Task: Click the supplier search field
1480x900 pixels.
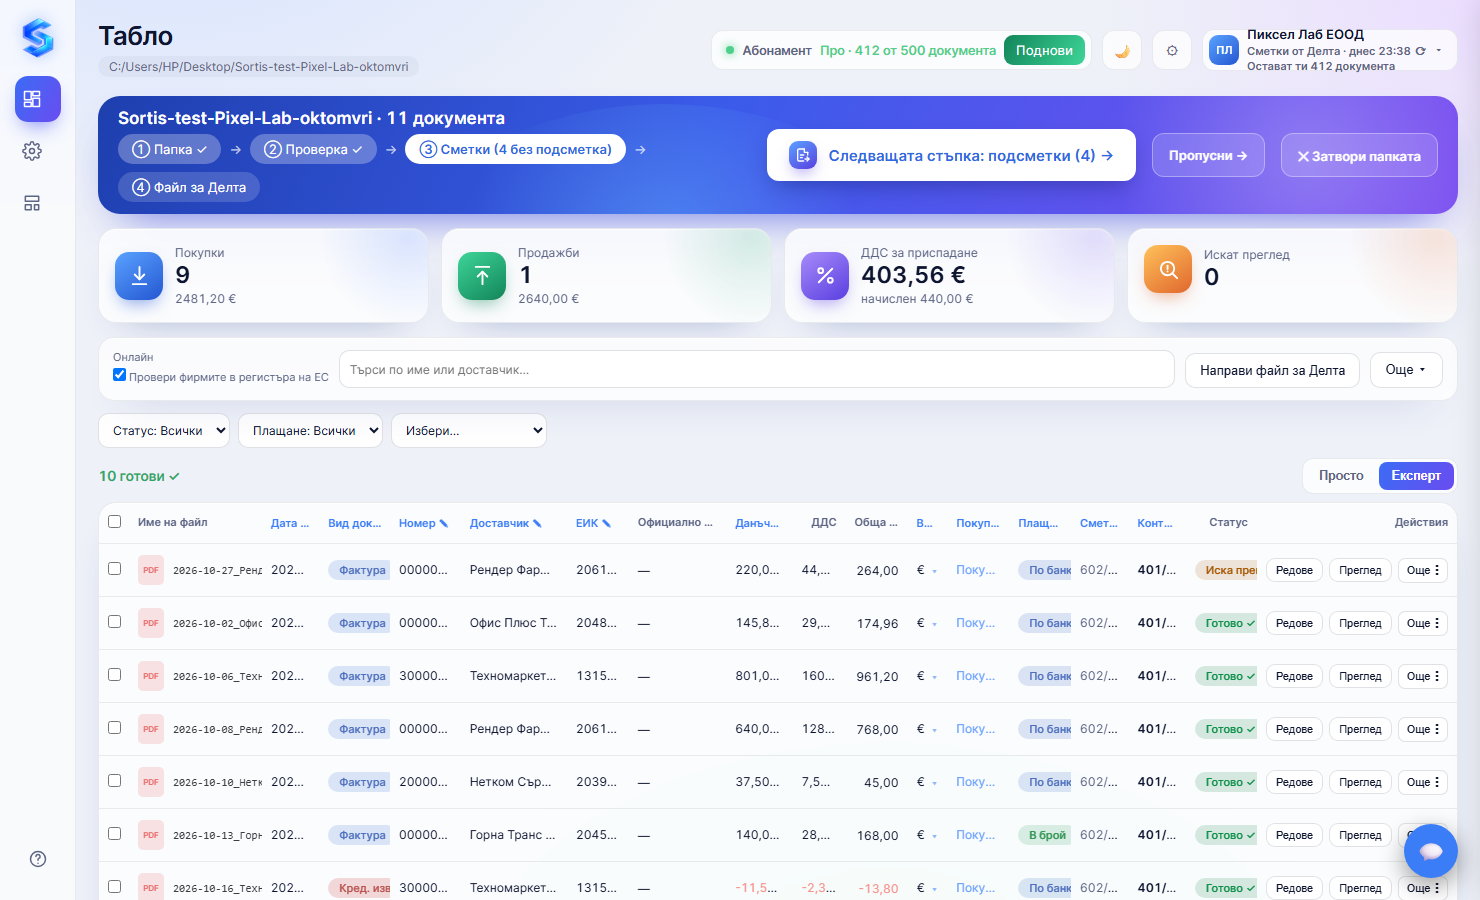Action: (x=757, y=369)
